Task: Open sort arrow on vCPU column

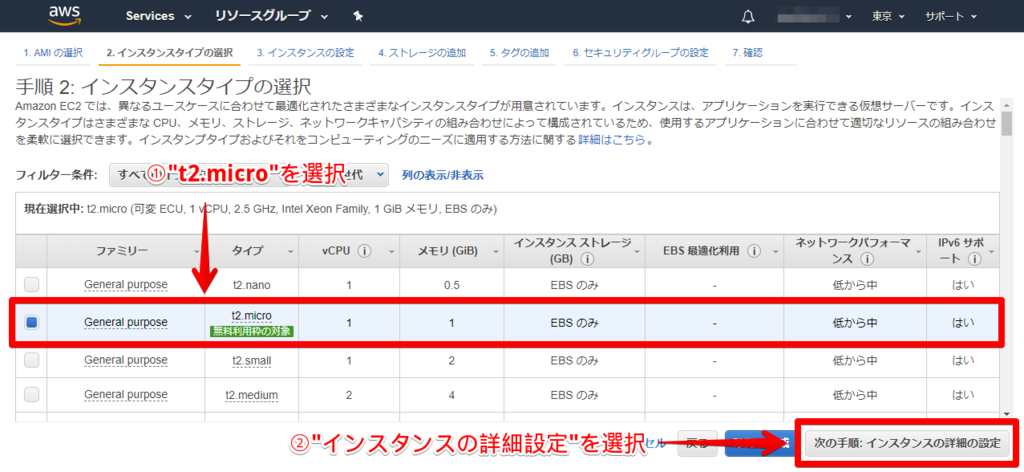Action: (x=392, y=252)
